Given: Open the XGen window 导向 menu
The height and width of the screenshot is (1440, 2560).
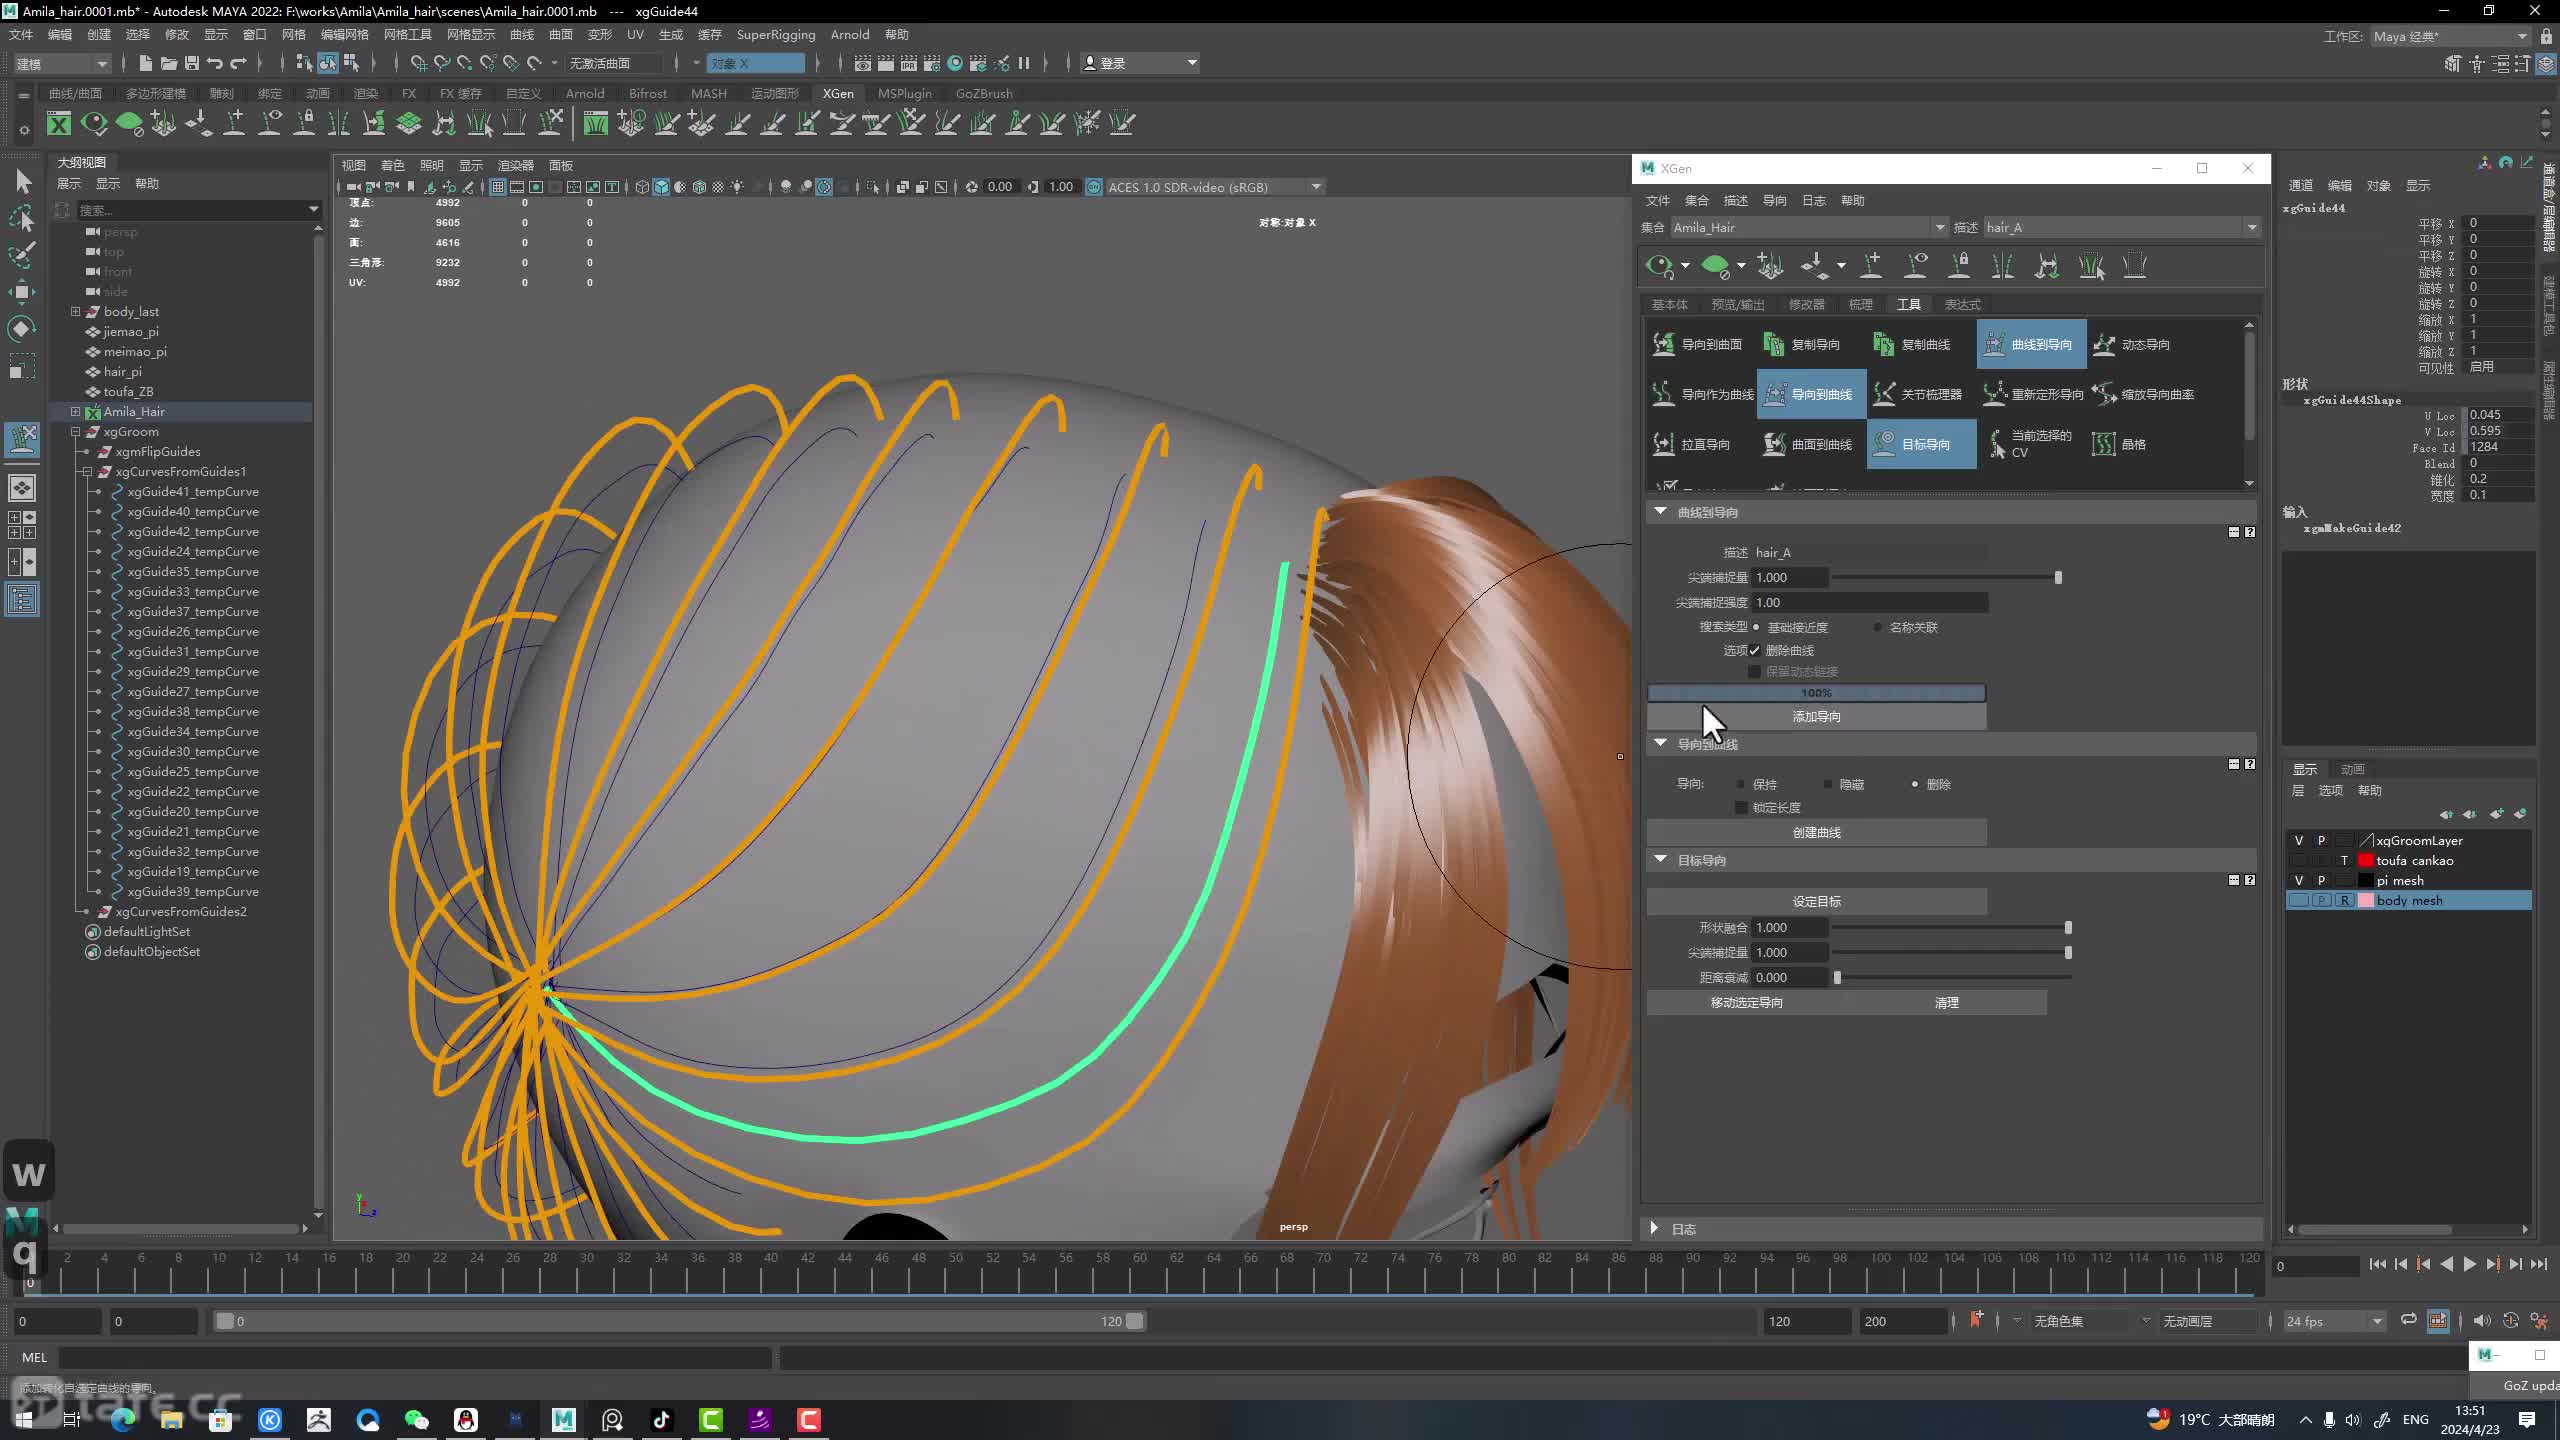Looking at the screenshot, I should [x=1774, y=200].
